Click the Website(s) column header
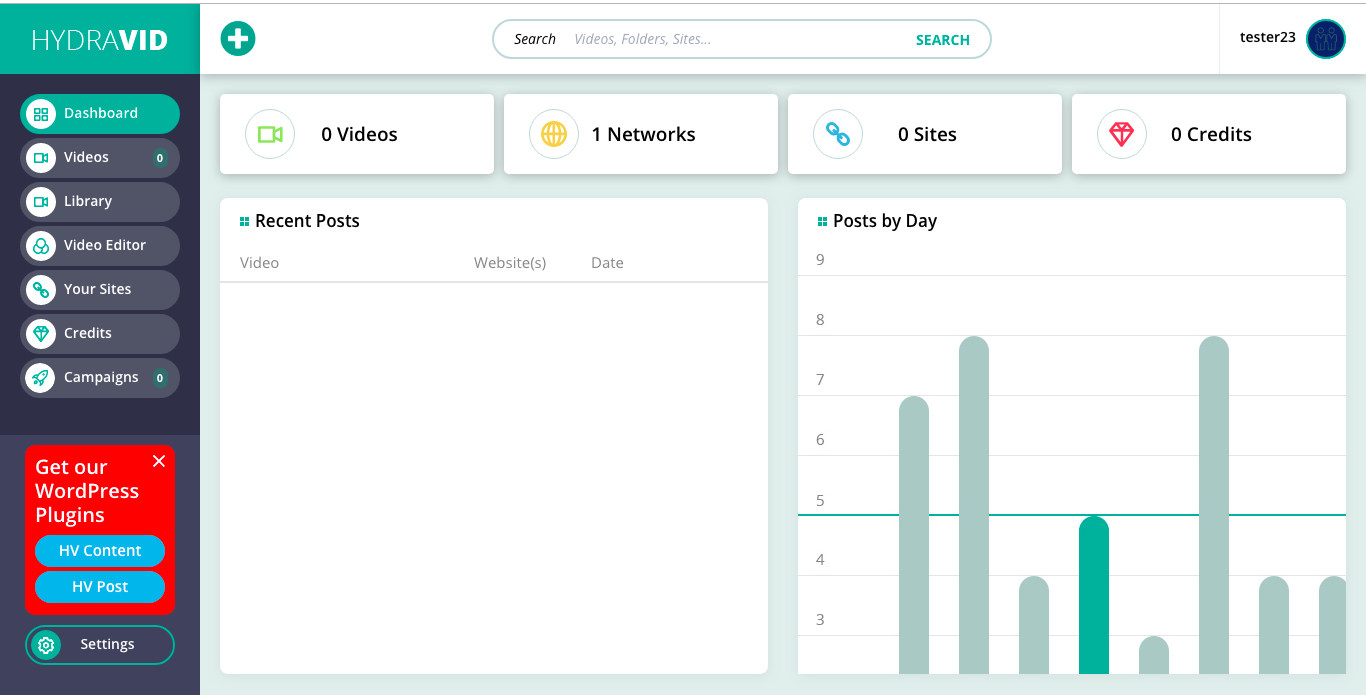Screen dimensions: 1366x695 (510, 263)
